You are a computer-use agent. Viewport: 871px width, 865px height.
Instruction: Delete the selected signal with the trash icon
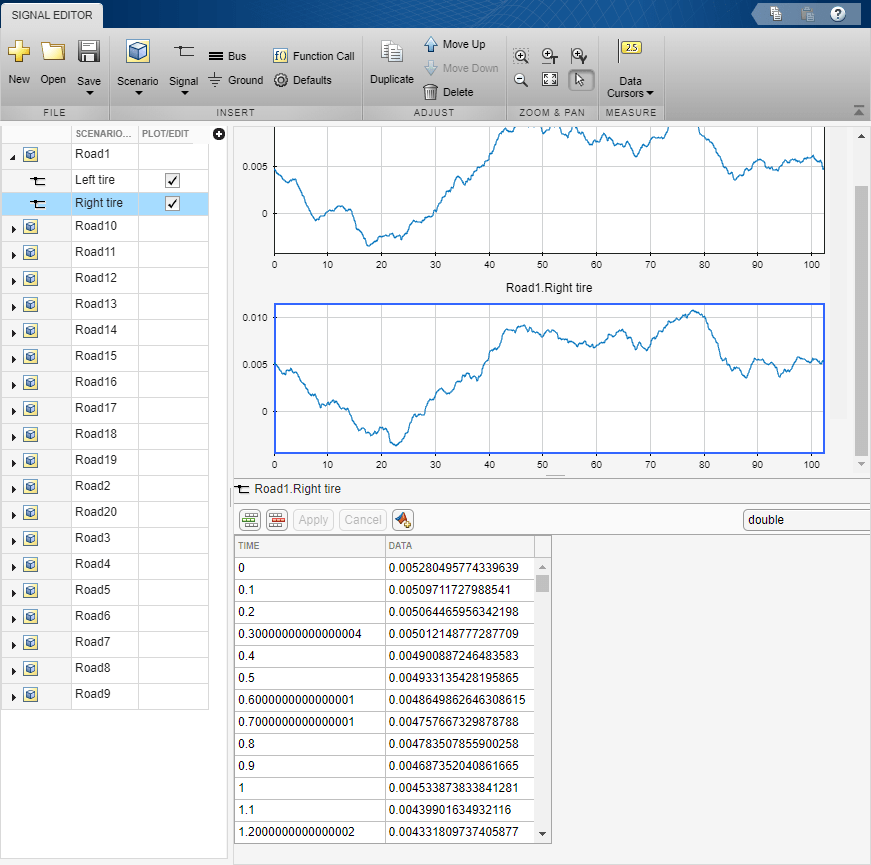pyautogui.click(x=430, y=92)
